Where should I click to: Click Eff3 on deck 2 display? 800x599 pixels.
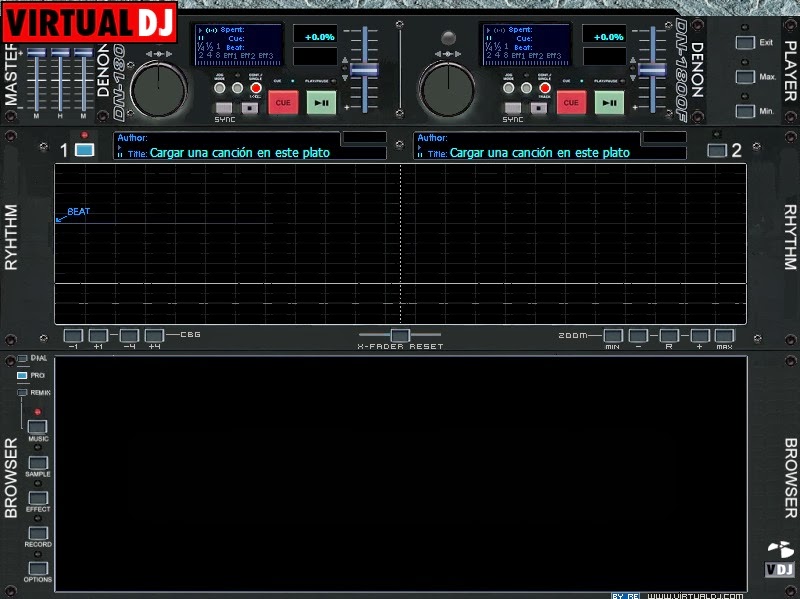tap(553, 56)
